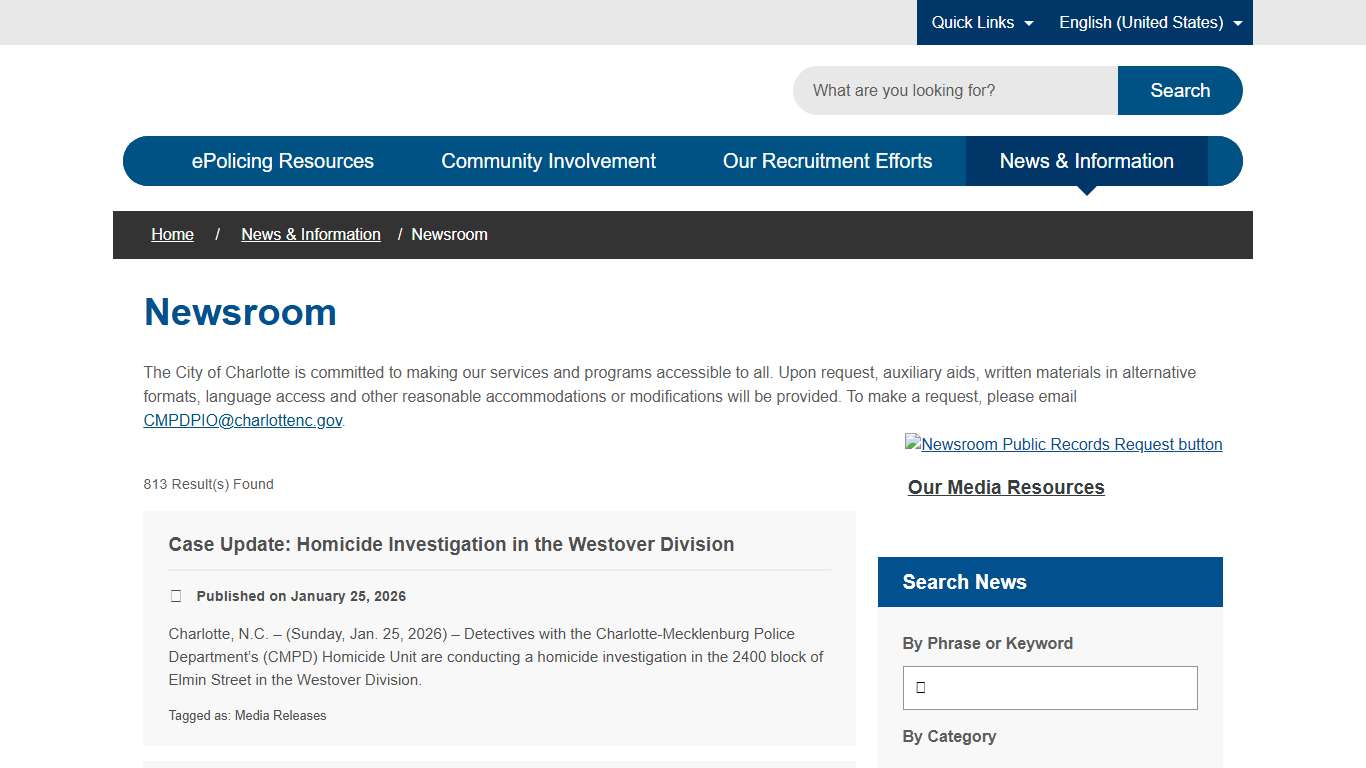
Task: Open News & Information breadcrumb link
Action: click(311, 234)
